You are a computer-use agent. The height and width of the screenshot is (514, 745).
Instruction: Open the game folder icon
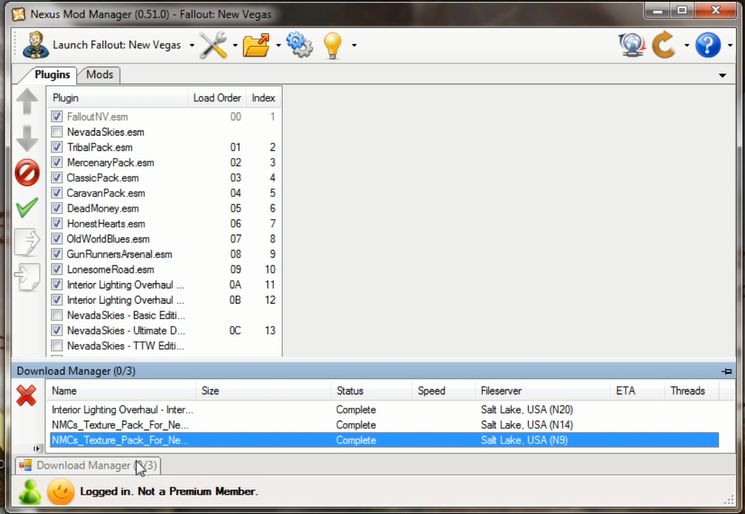pos(256,45)
